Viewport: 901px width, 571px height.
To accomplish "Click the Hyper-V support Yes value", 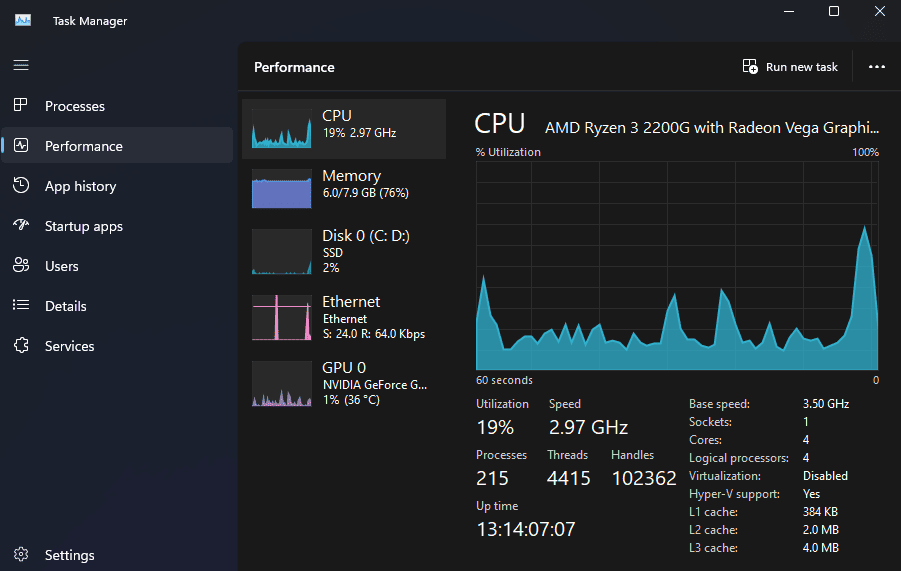I will pyautogui.click(x=811, y=494).
